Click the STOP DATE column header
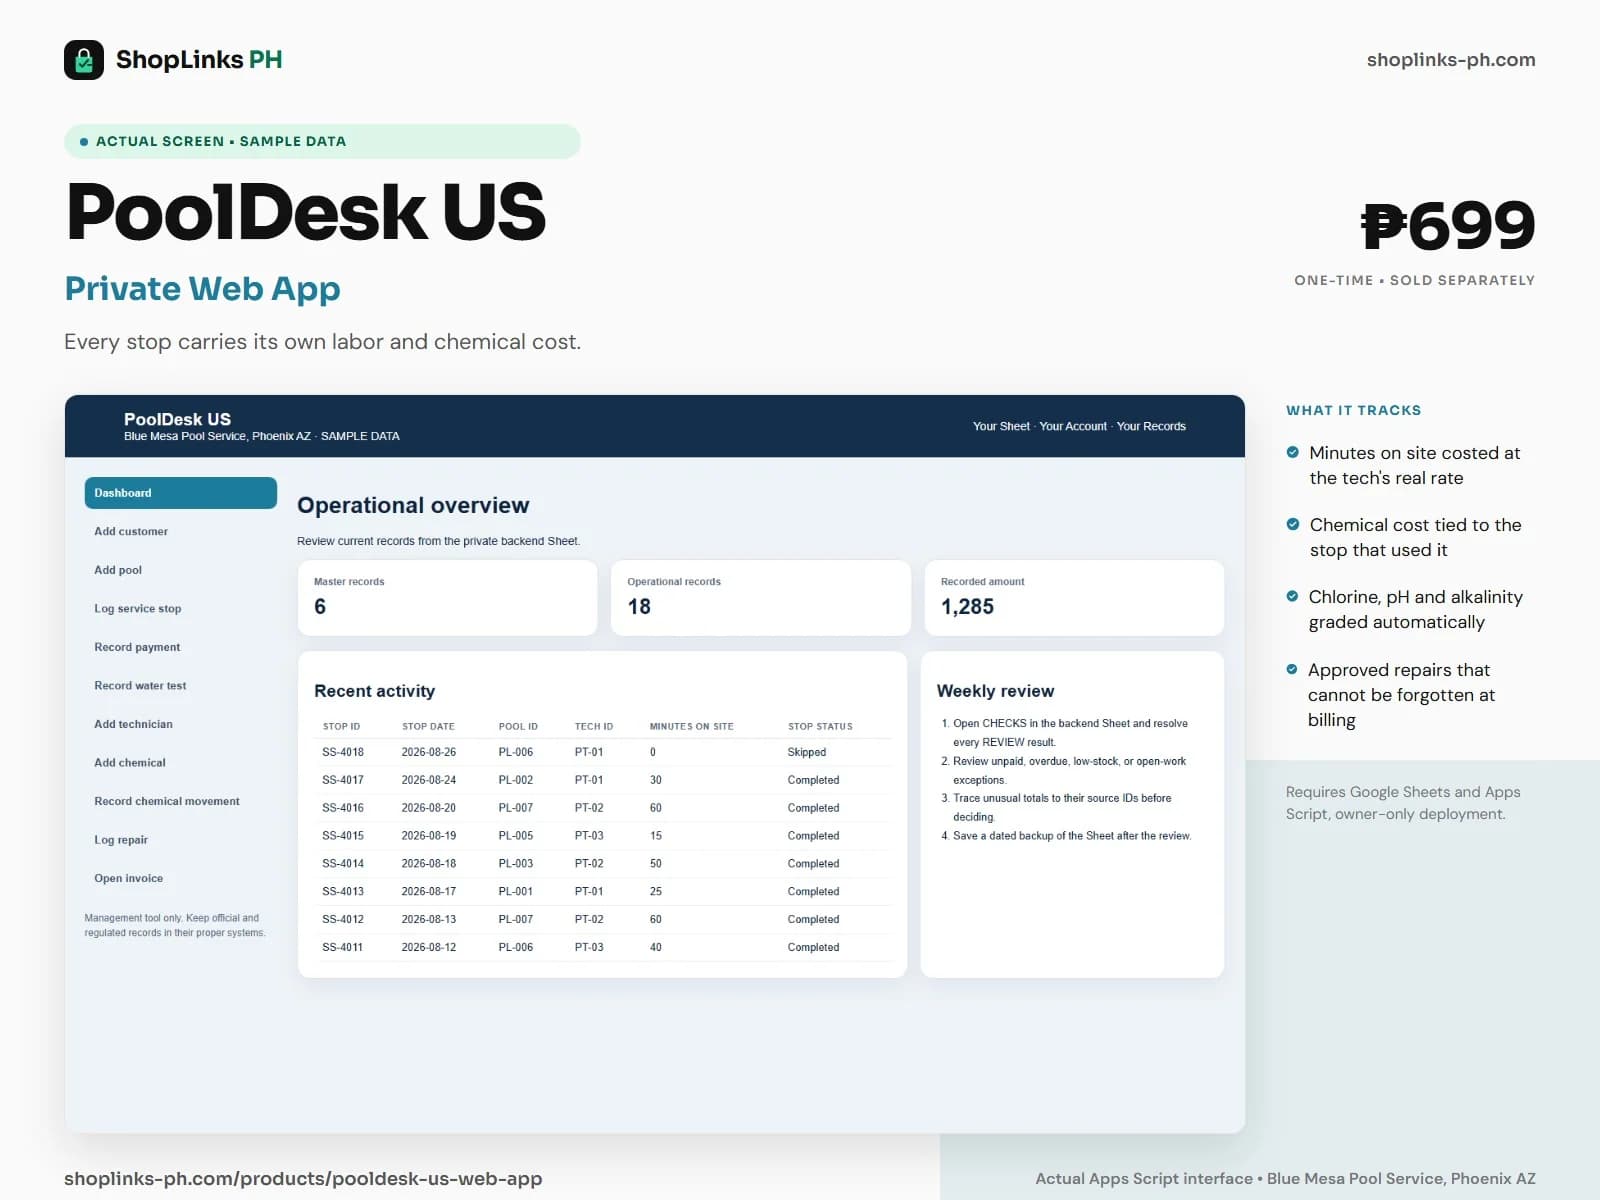The height and width of the screenshot is (1200, 1600). pos(428,727)
